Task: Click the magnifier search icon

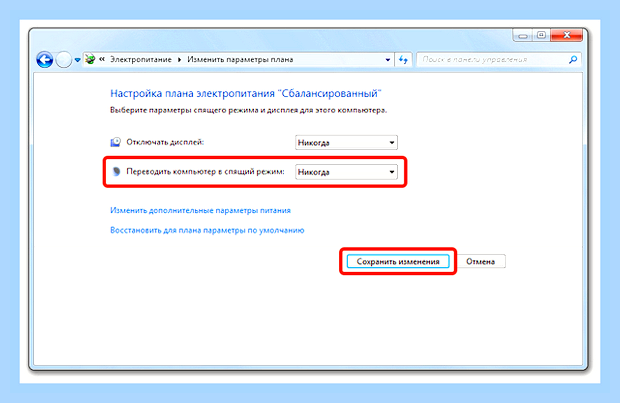Action: (x=573, y=60)
